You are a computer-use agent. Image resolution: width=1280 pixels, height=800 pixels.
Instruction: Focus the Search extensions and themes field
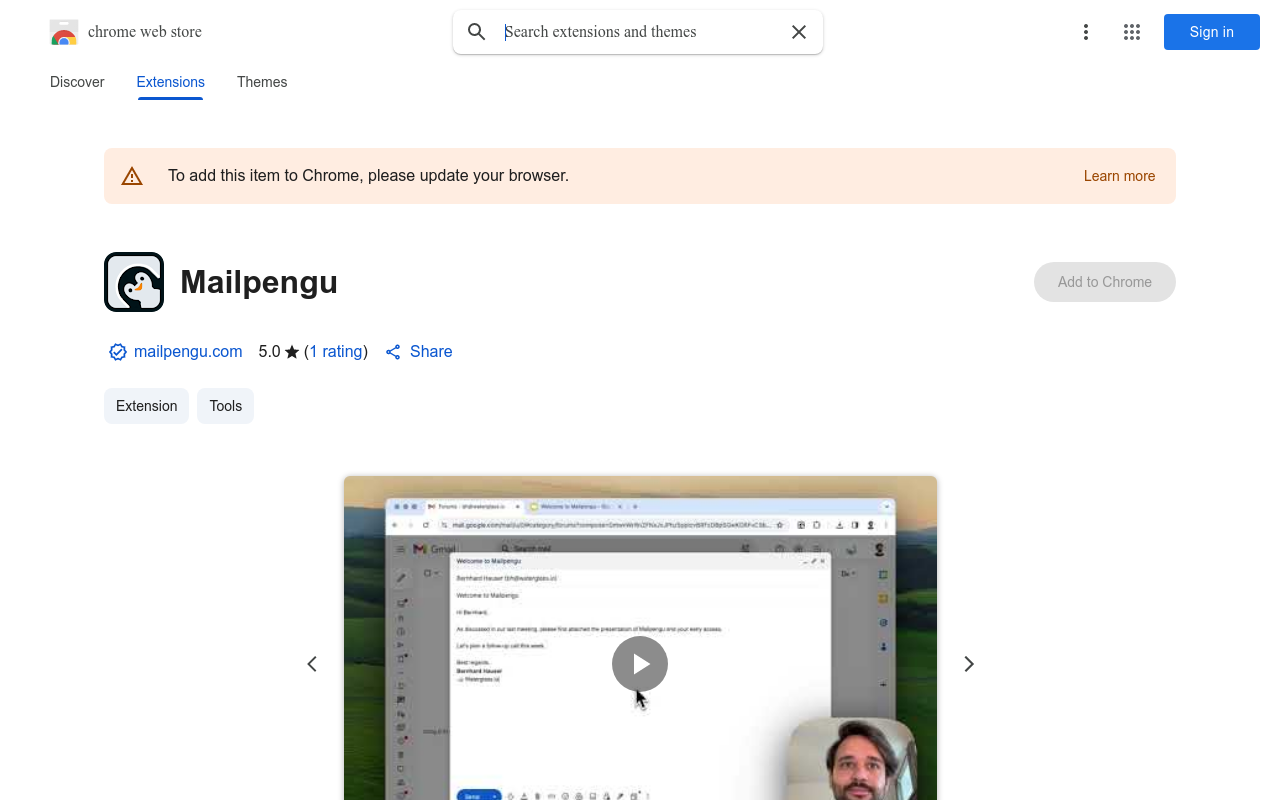(640, 32)
